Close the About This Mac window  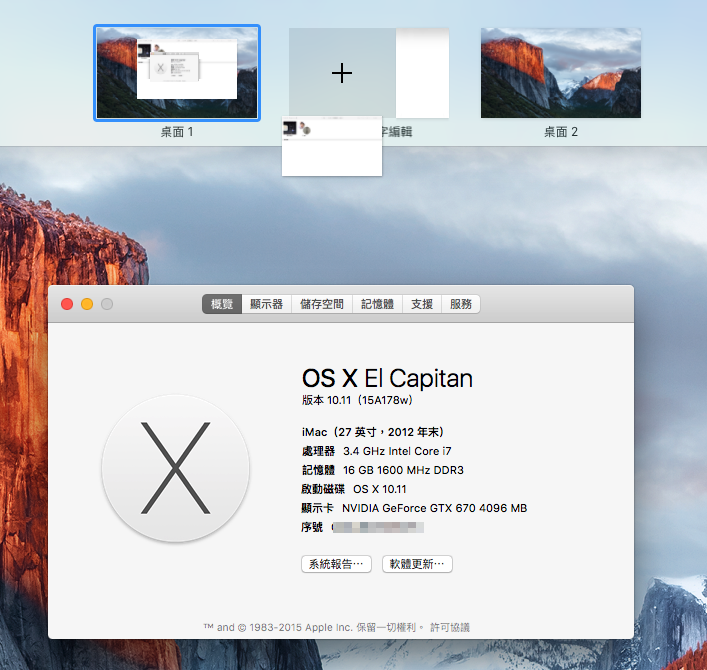pyautogui.click(x=67, y=304)
